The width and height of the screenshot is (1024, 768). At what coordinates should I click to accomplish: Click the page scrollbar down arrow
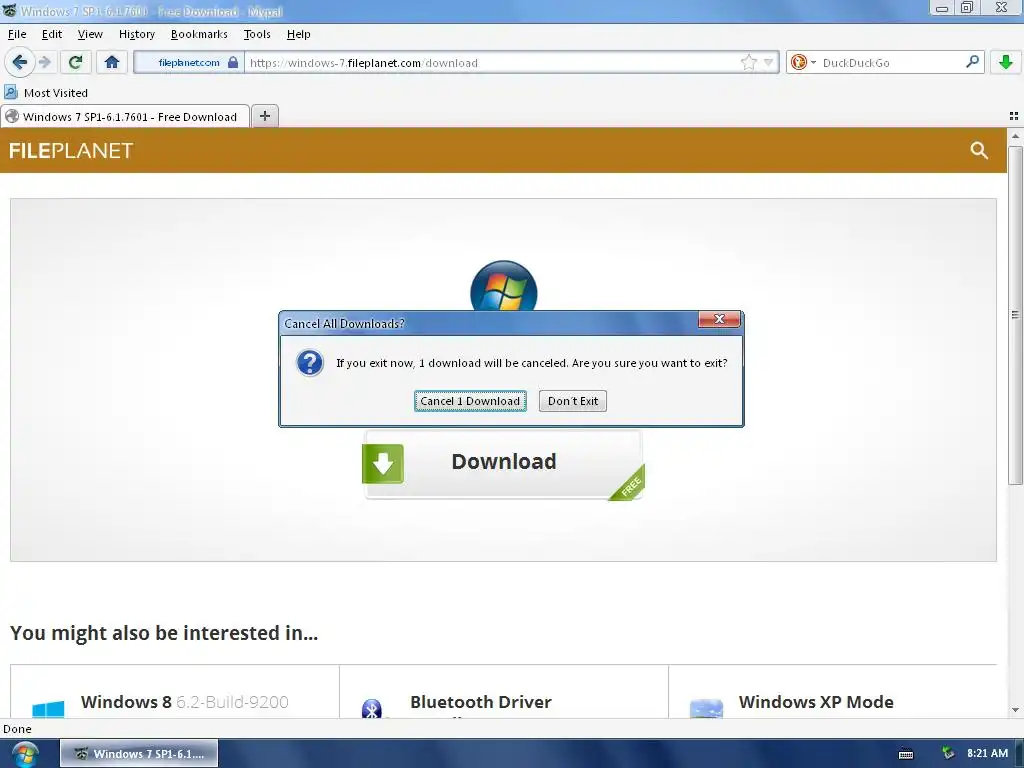[1015, 710]
